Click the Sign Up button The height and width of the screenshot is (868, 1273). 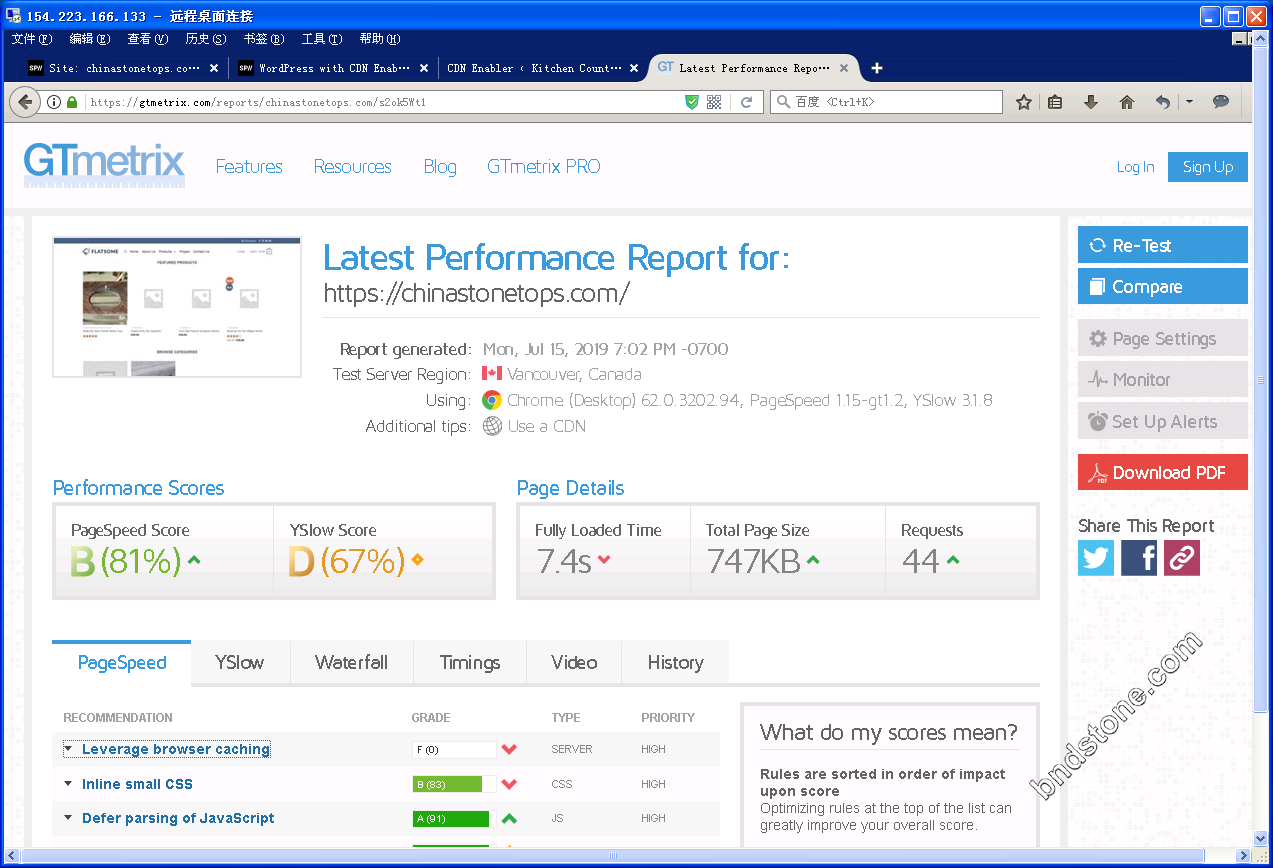pos(1208,167)
